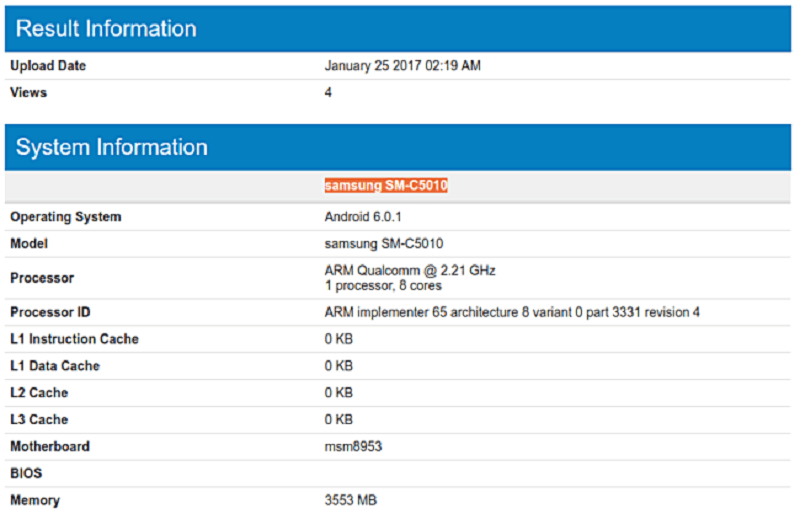Select the L1 Instruction Cache label
The image size is (800, 530).
[x=75, y=339]
